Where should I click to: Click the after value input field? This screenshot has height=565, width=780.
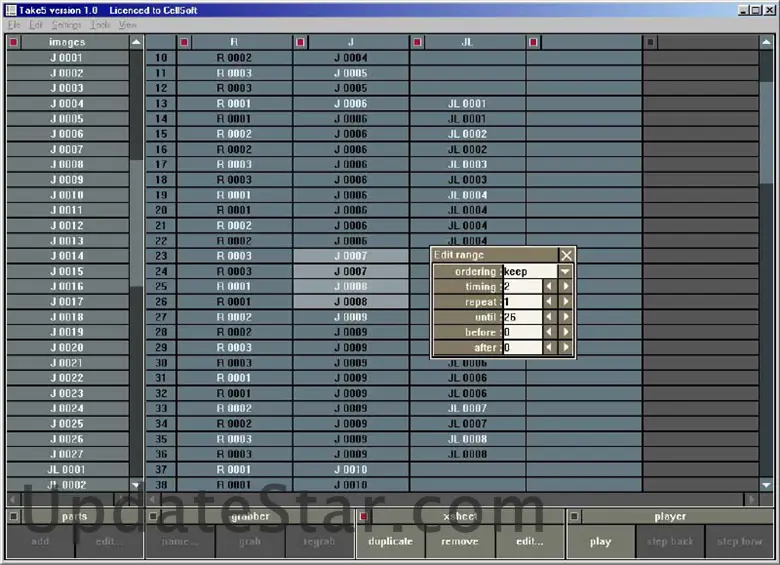521,347
